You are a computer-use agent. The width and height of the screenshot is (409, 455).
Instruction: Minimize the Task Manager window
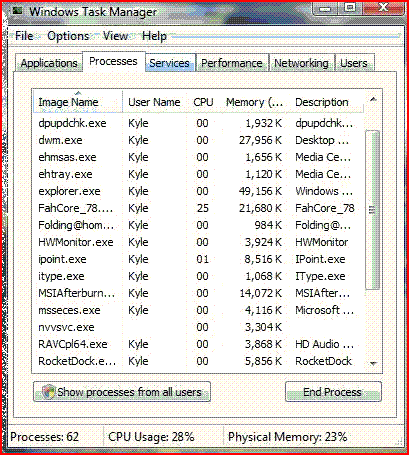[x=325, y=8]
